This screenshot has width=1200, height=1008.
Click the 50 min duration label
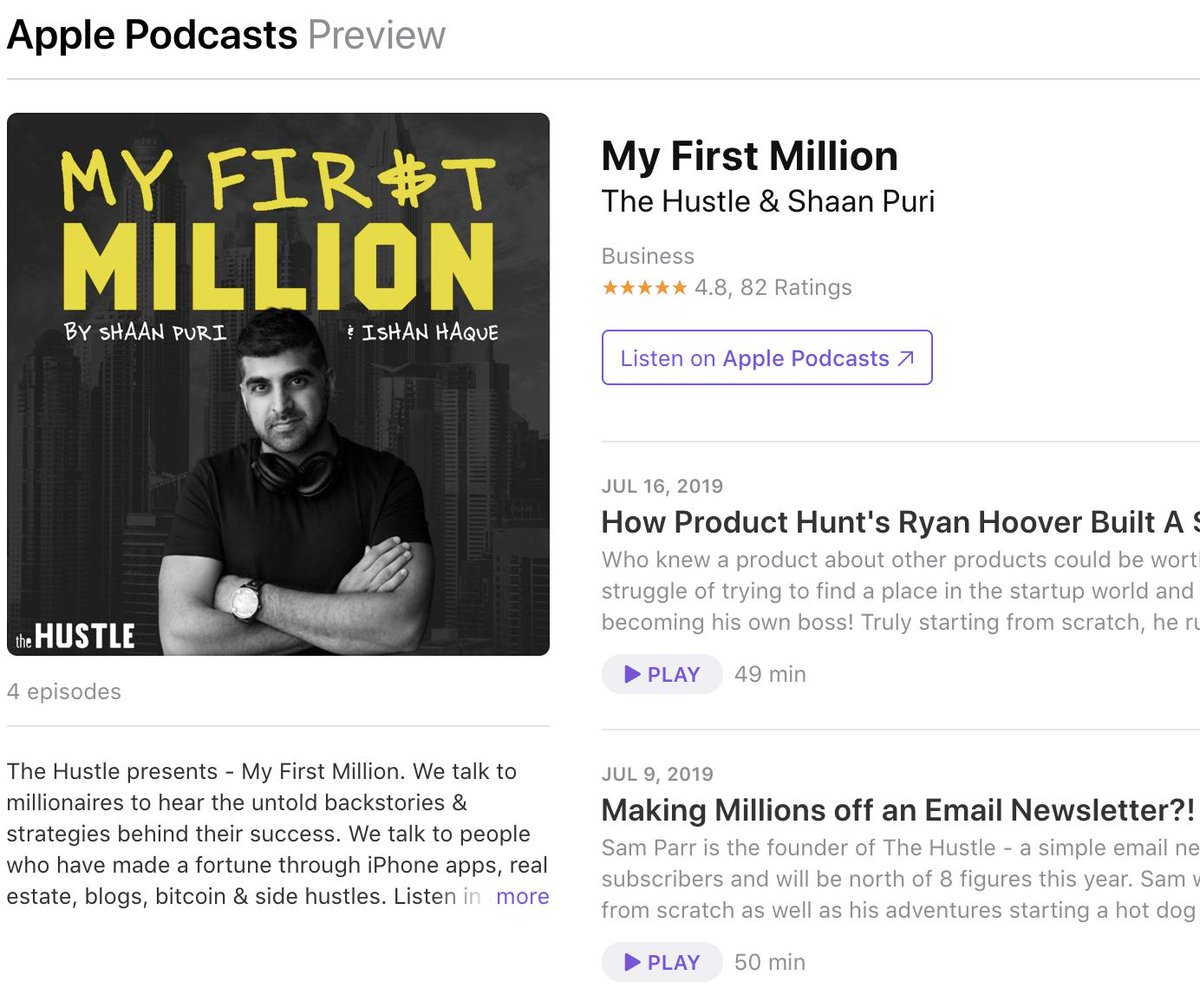point(770,962)
